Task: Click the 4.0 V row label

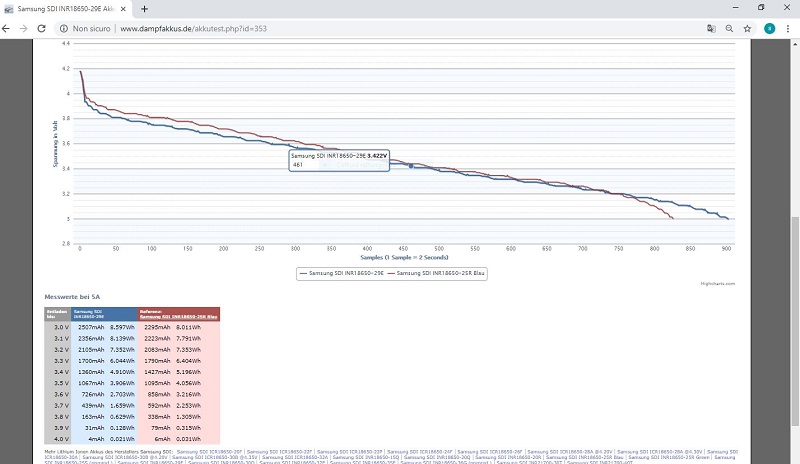Action: [x=61, y=439]
